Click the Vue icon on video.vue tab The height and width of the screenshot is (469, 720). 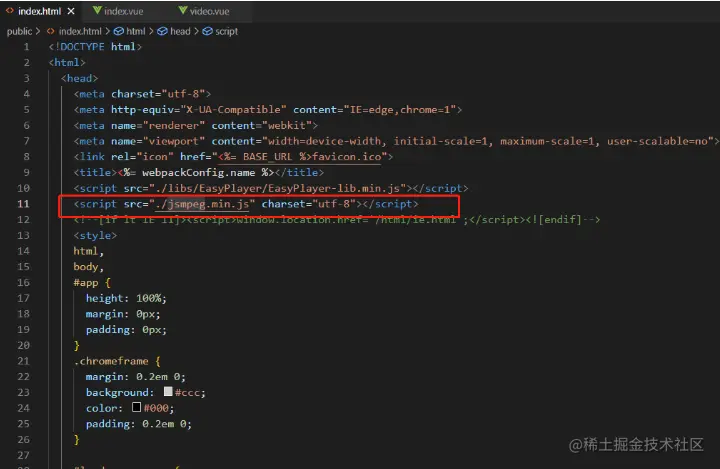(x=183, y=11)
